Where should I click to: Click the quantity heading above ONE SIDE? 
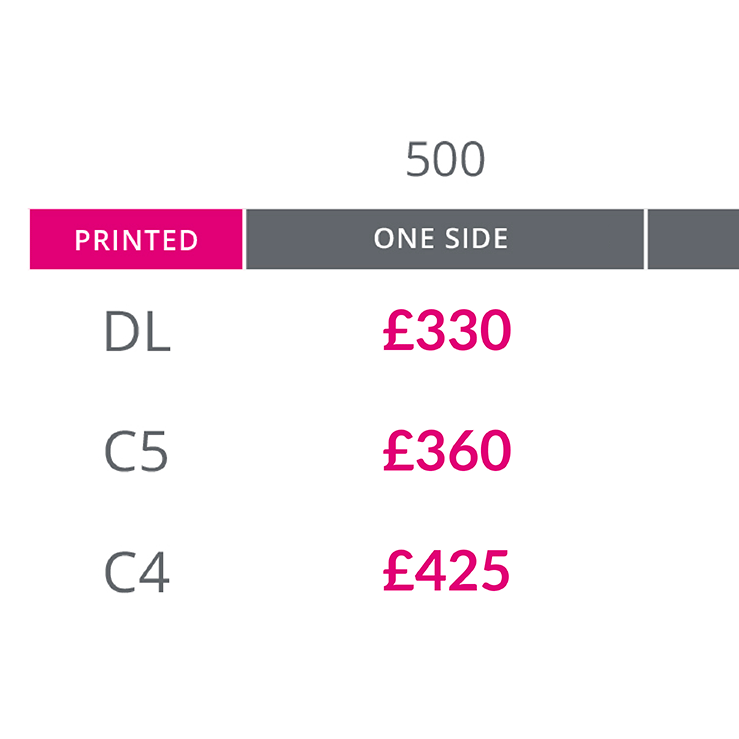[445, 159]
